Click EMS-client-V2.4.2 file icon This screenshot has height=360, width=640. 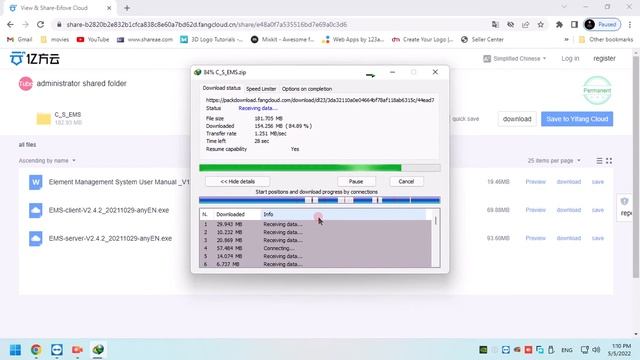tap(36, 210)
